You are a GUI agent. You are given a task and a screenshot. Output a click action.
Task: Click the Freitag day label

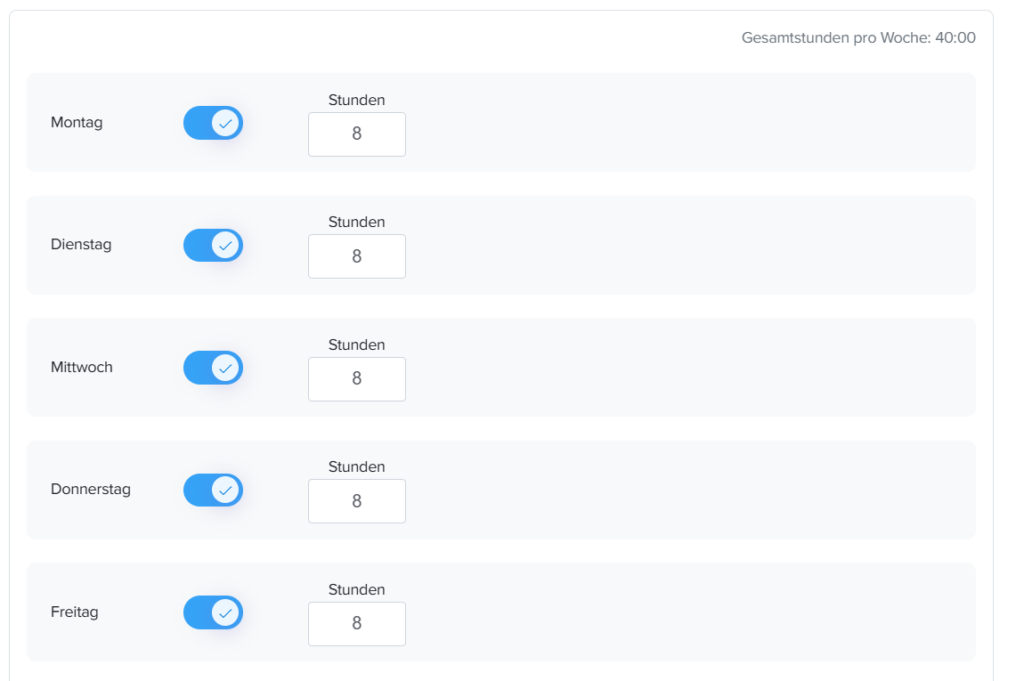(x=75, y=612)
